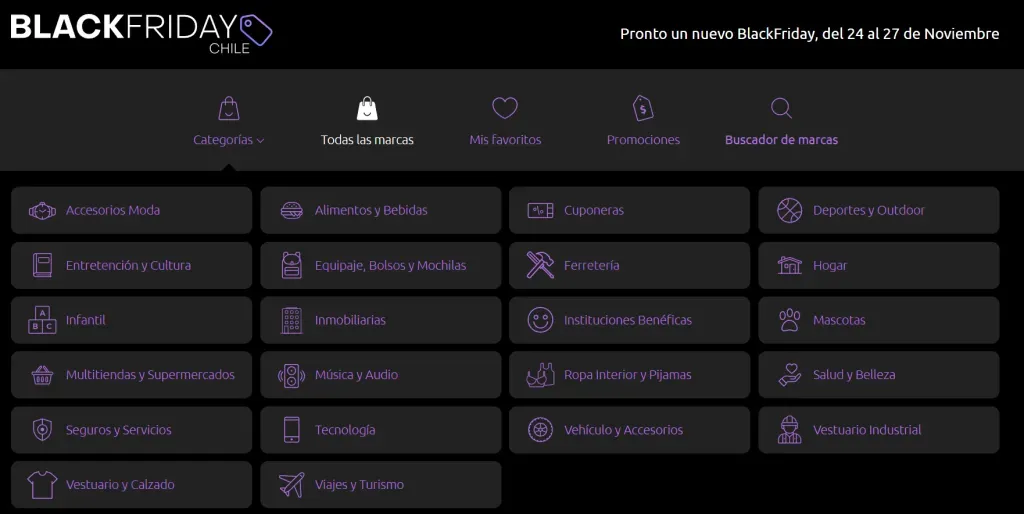Screen dimensions: 1024x514
Task: Click the Categorías shopping bag icon
Action: pos(229,108)
